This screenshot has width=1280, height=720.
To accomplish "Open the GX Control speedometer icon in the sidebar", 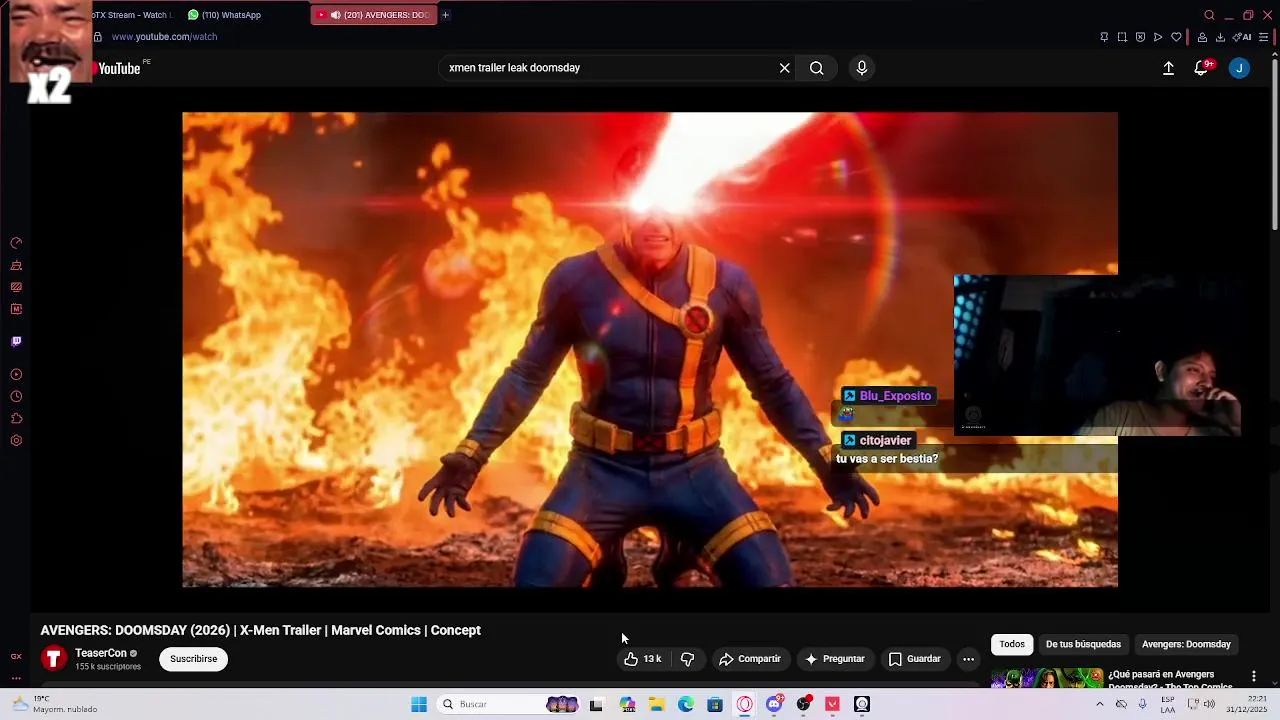I will tap(16, 243).
